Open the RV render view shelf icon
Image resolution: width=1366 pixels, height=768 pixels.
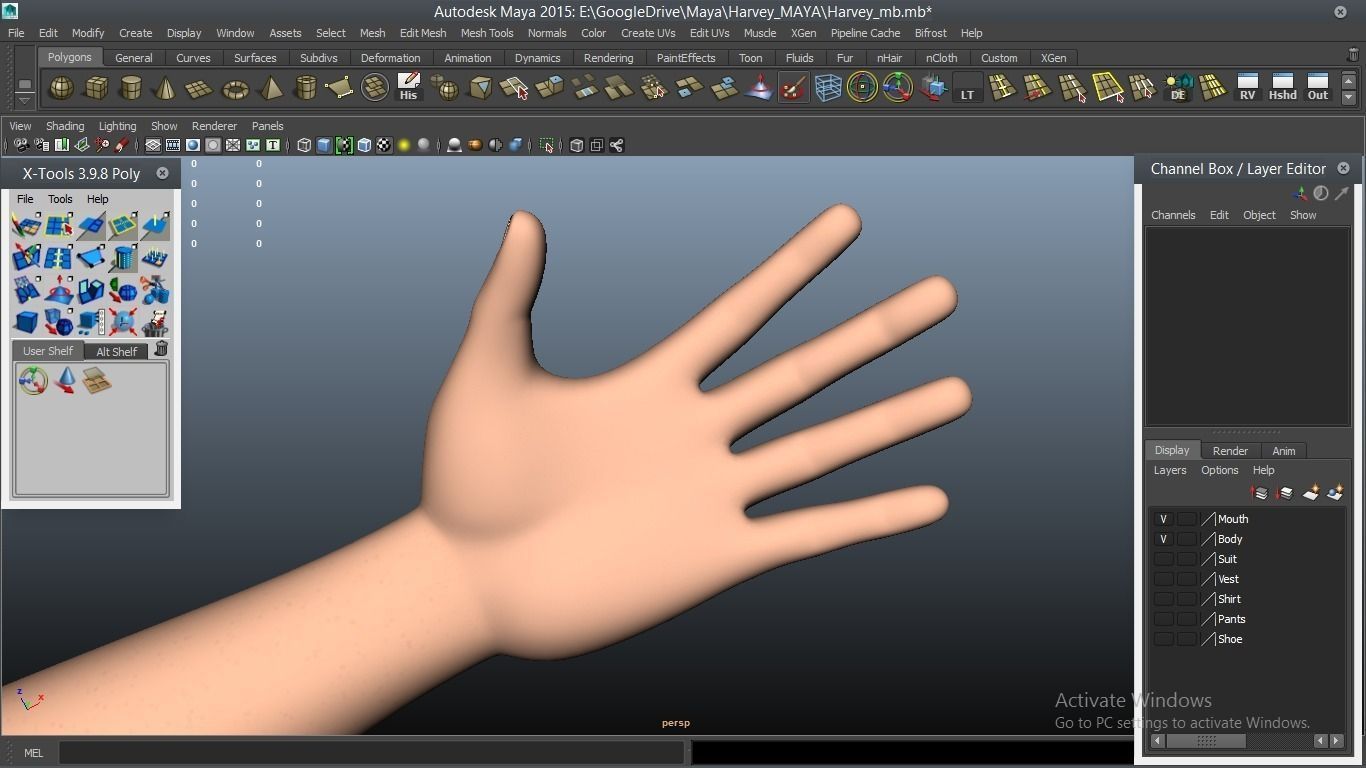pyautogui.click(x=1247, y=87)
